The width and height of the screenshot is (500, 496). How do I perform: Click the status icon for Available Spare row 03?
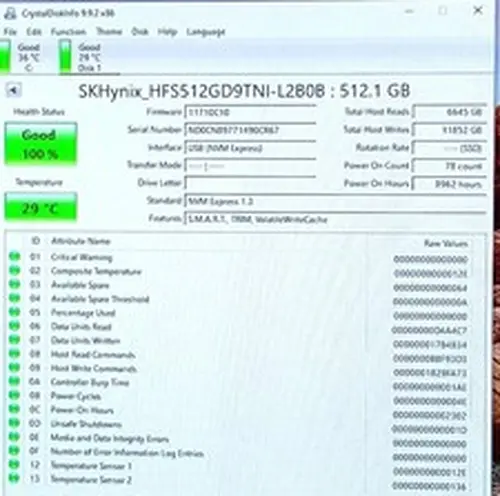tap(14, 284)
